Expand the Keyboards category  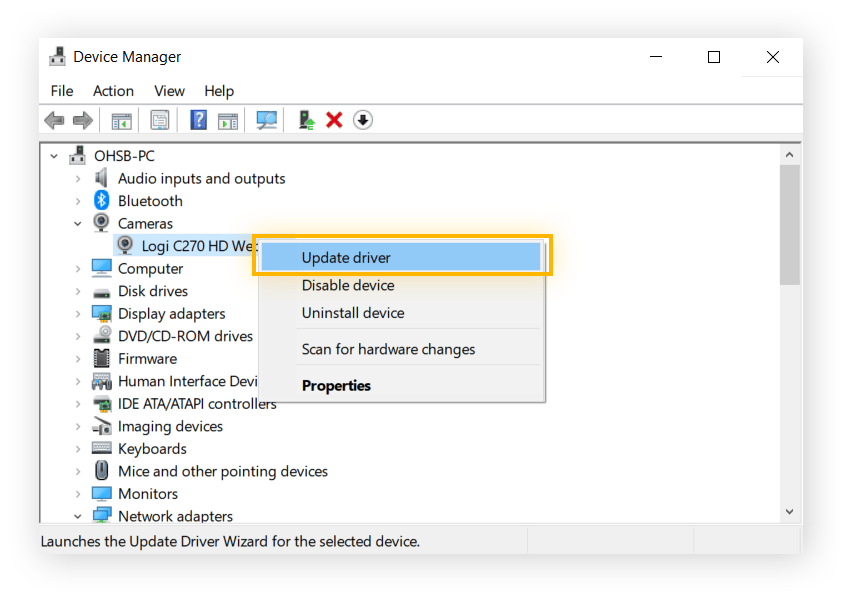pos(78,449)
